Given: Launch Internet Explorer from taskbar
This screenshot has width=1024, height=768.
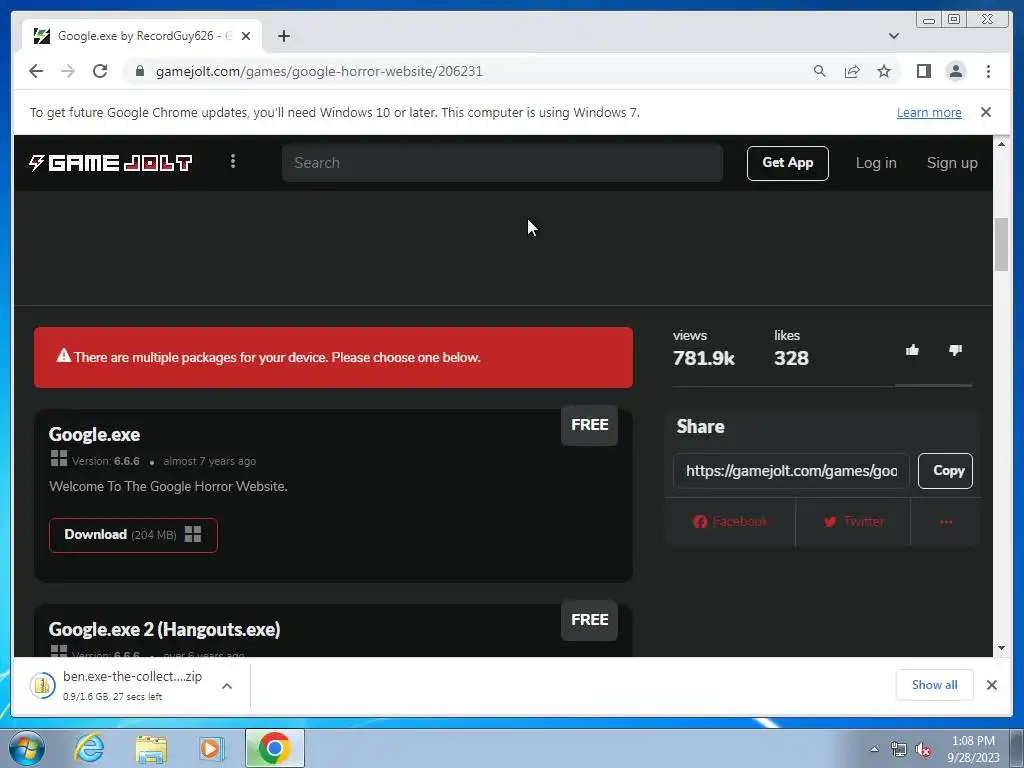Looking at the screenshot, I should (x=89, y=748).
